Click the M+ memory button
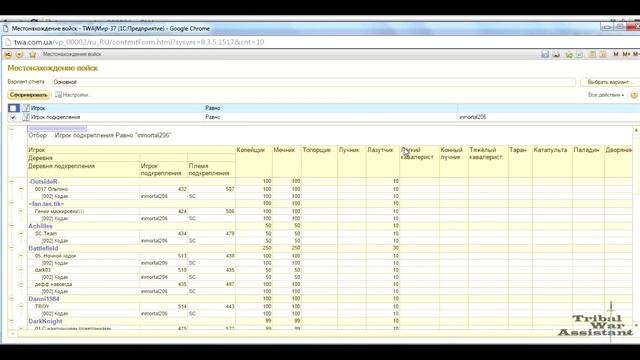640x360 pixels. [x=626, y=54]
